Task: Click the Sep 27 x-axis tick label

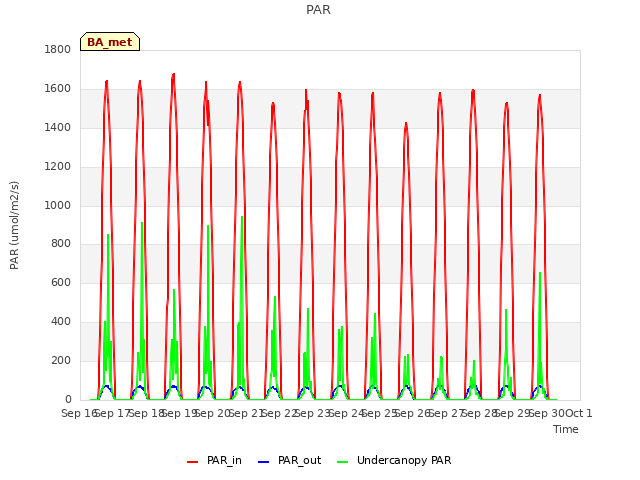Action: 447,413
